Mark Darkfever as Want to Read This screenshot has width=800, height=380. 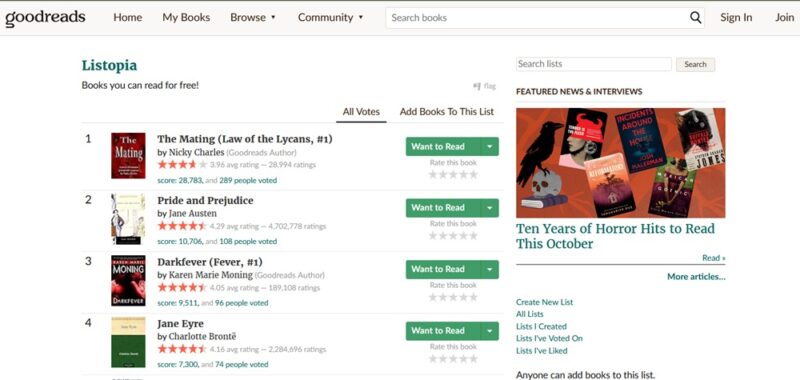(443, 269)
